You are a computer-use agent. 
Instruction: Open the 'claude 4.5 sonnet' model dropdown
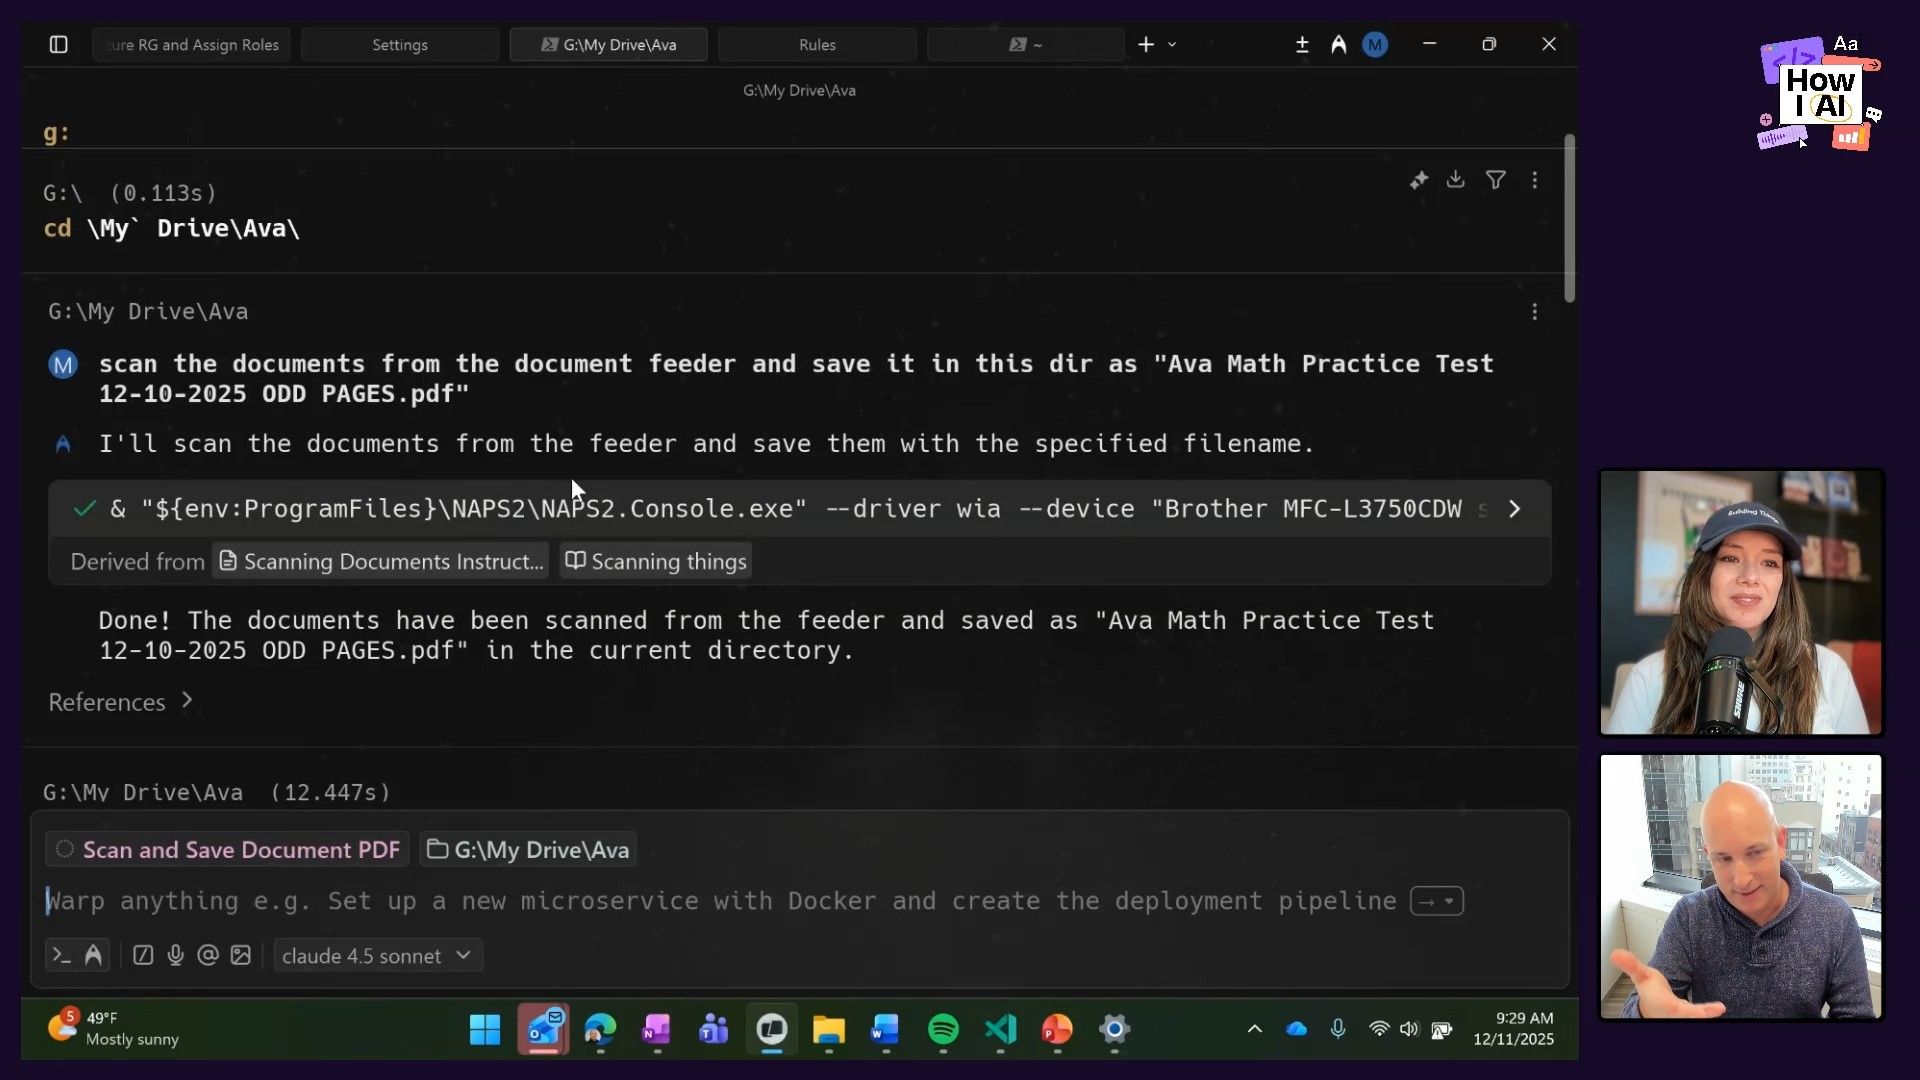point(377,956)
